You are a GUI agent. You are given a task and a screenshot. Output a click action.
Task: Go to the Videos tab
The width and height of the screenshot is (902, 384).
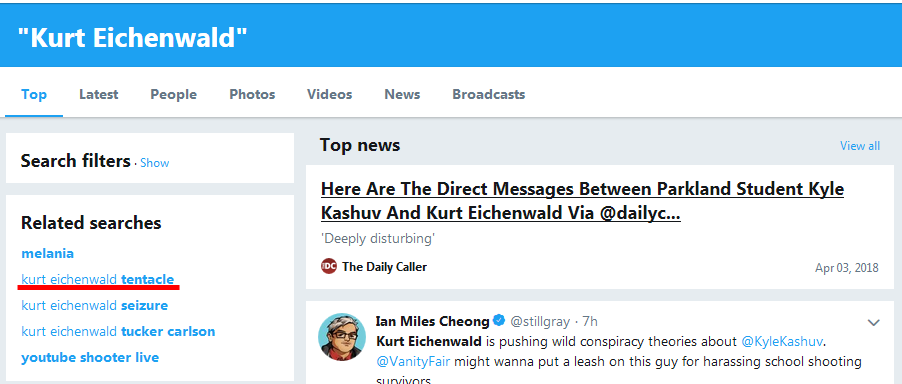click(x=330, y=94)
